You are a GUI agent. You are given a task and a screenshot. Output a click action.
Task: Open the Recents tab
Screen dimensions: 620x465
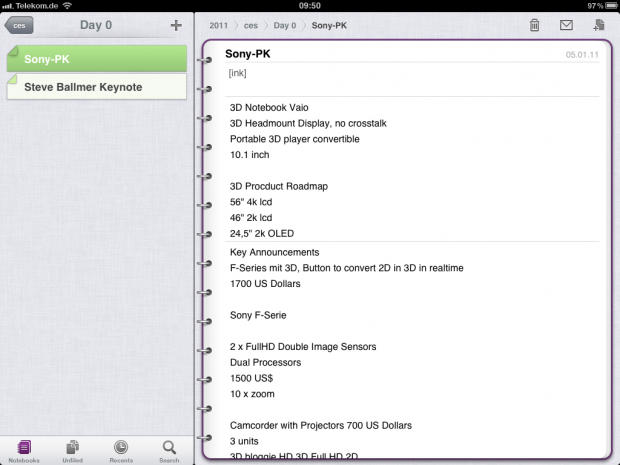[x=121, y=451]
